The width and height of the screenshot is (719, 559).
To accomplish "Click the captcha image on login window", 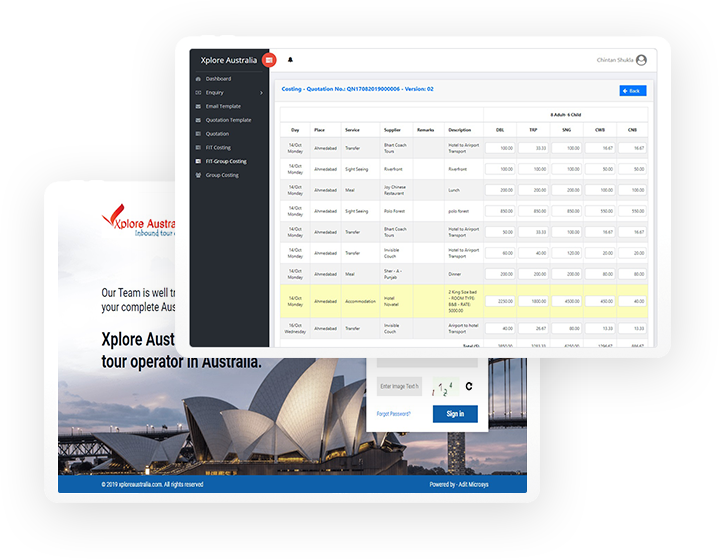I will pyautogui.click(x=444, y=387).
